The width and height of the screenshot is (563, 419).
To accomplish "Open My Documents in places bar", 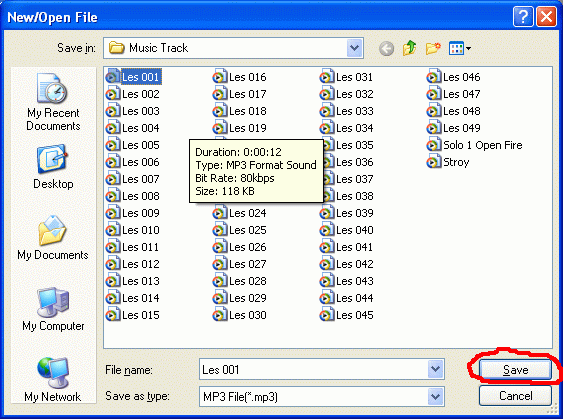I will pos(53,238).
